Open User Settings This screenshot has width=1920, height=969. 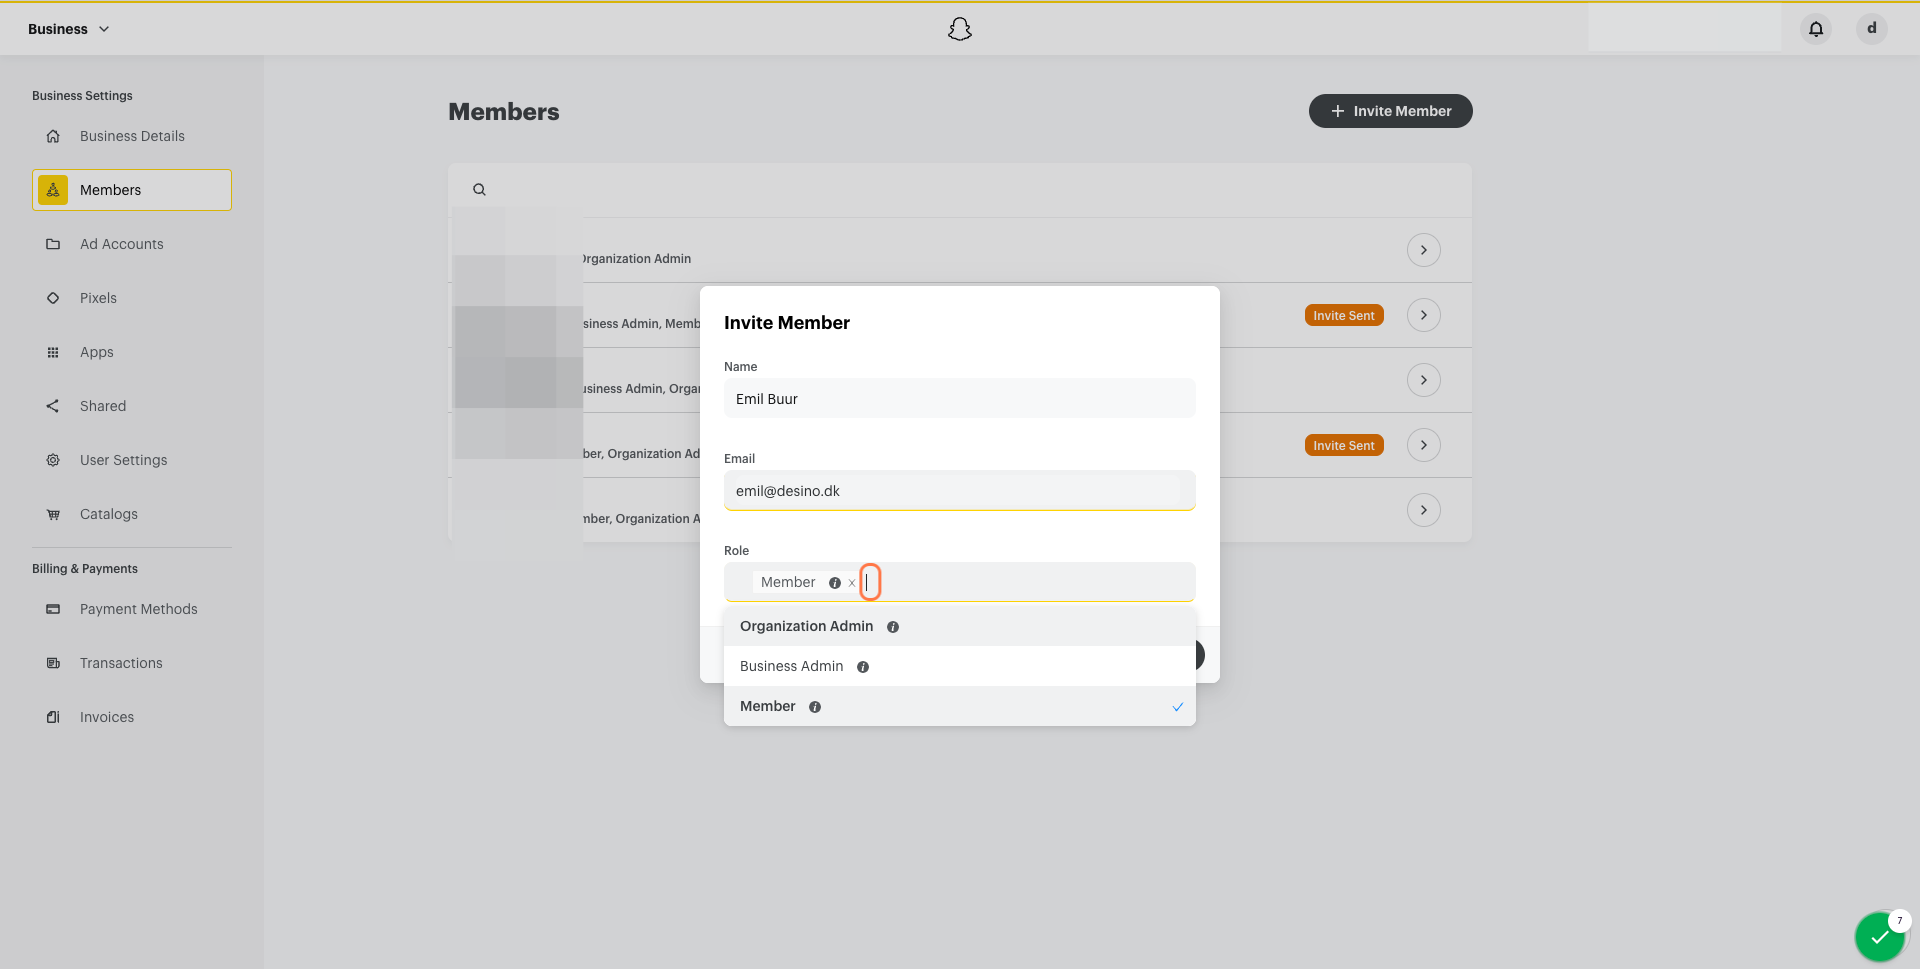[x=132, y=460]
